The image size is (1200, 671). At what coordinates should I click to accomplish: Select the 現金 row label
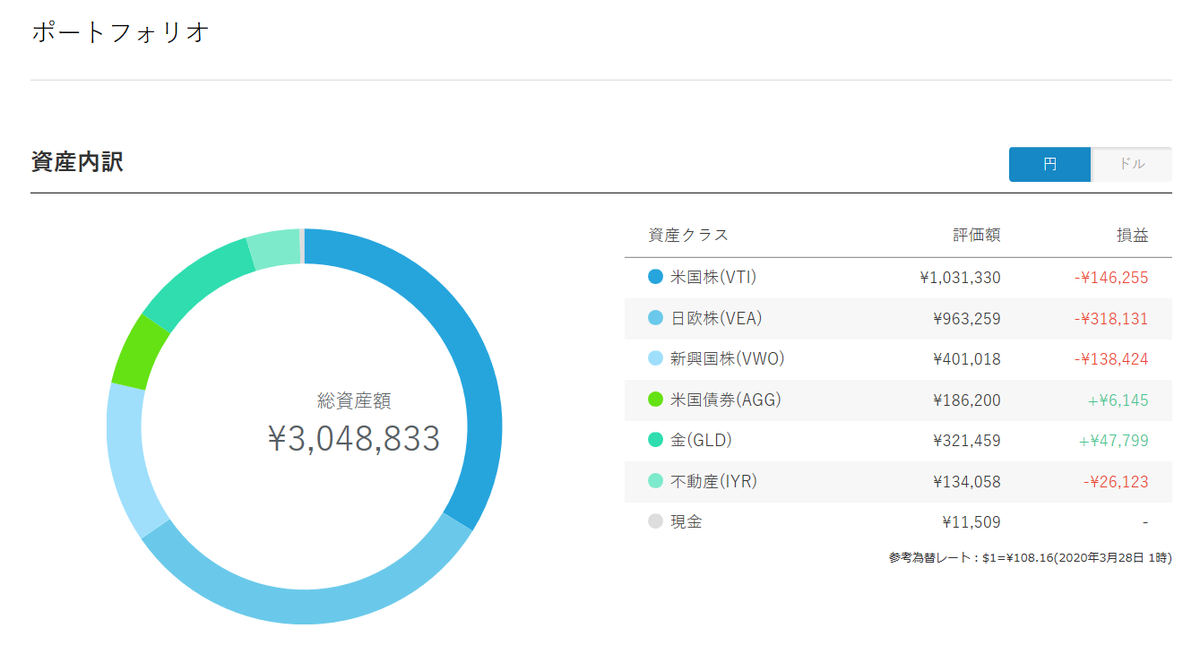686,521
